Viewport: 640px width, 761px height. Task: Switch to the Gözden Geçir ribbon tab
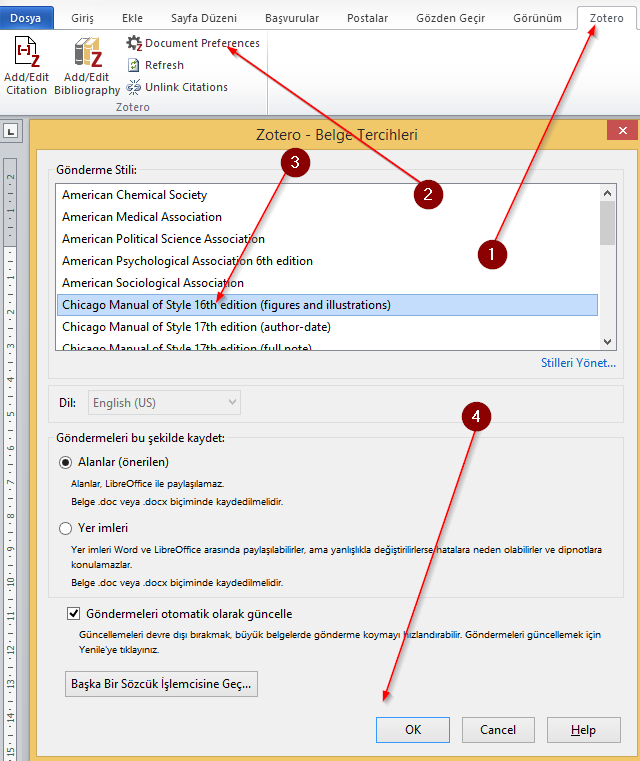coord(450,18)
